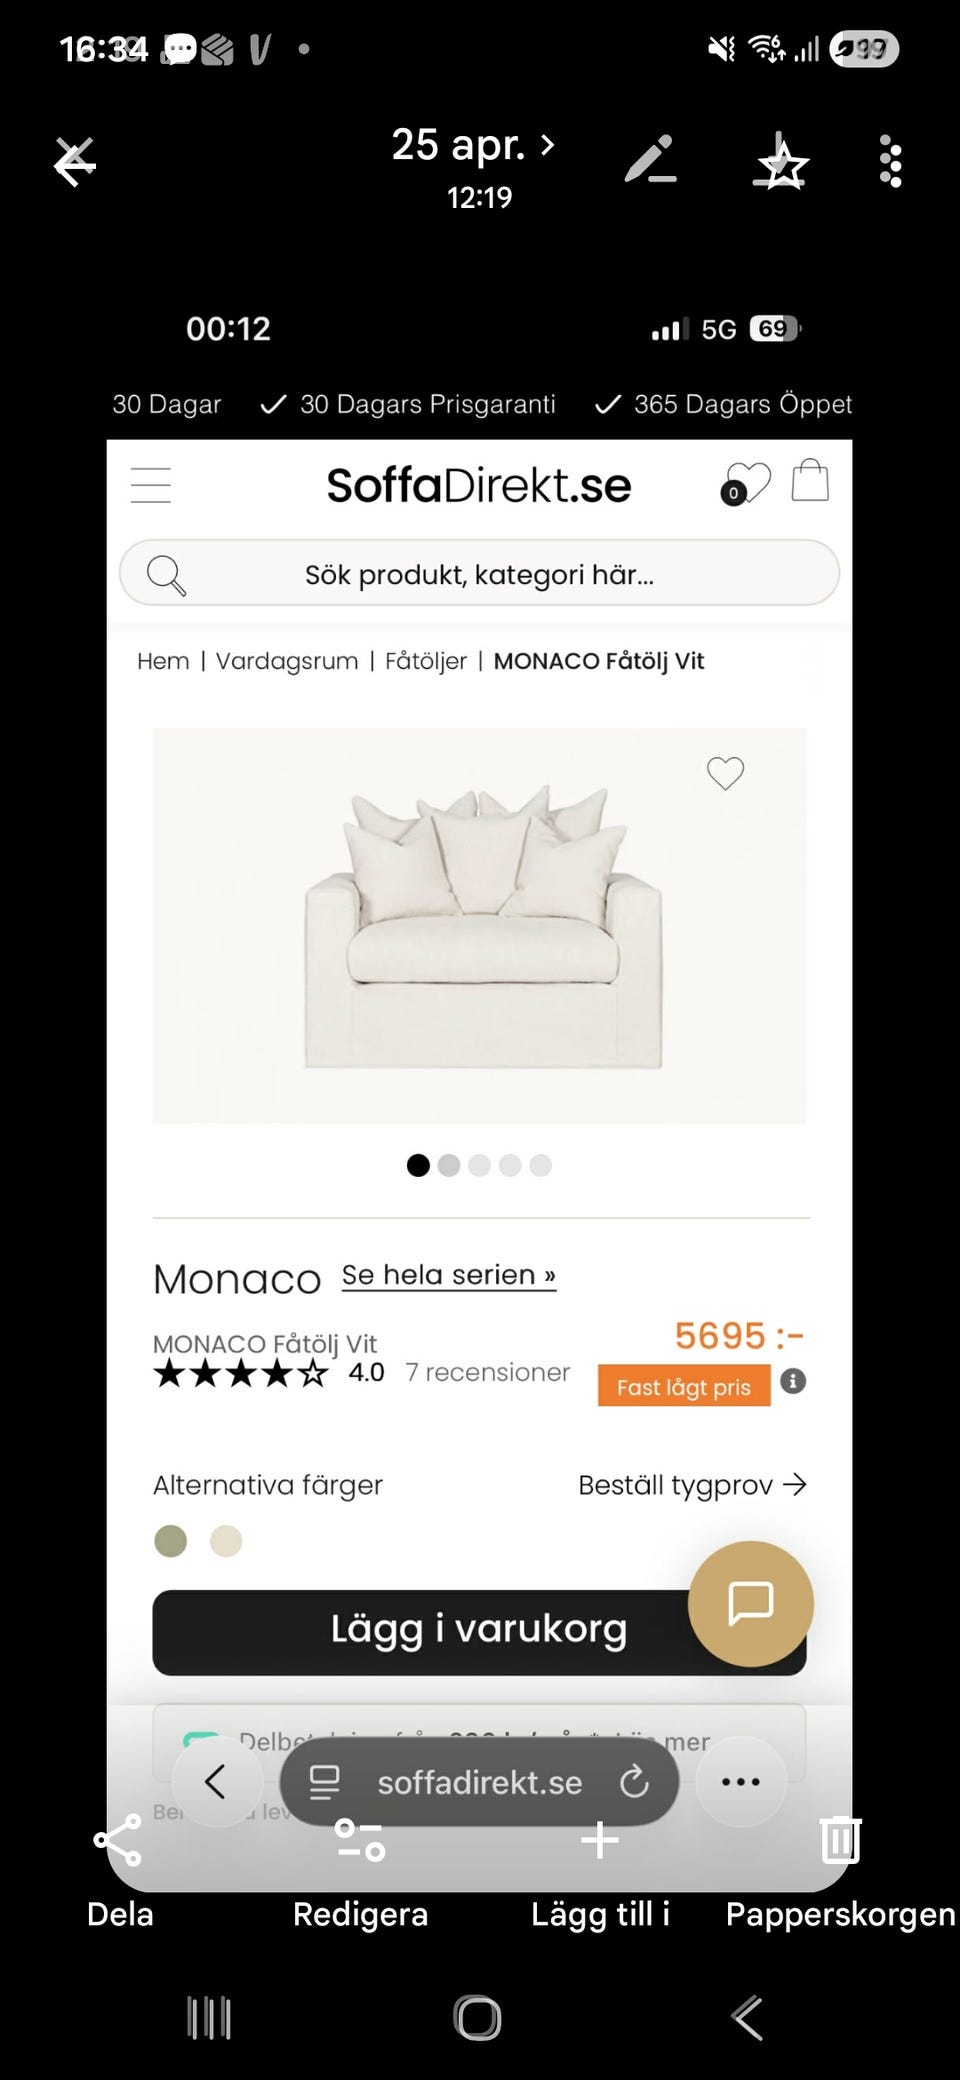Navigate to Vardagsrum breadcrumb
This screenshot has width=960, height=2080.
[287, 661]
